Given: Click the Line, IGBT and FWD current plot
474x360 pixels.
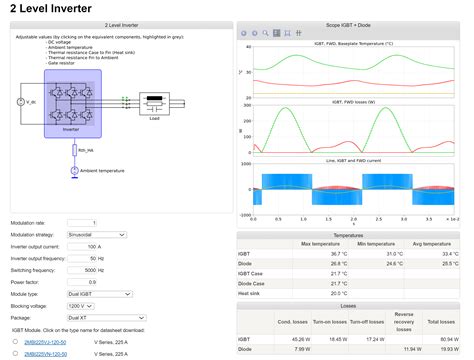Looking at the screenshot, I should pyautogui.click(x=354, y=189).
